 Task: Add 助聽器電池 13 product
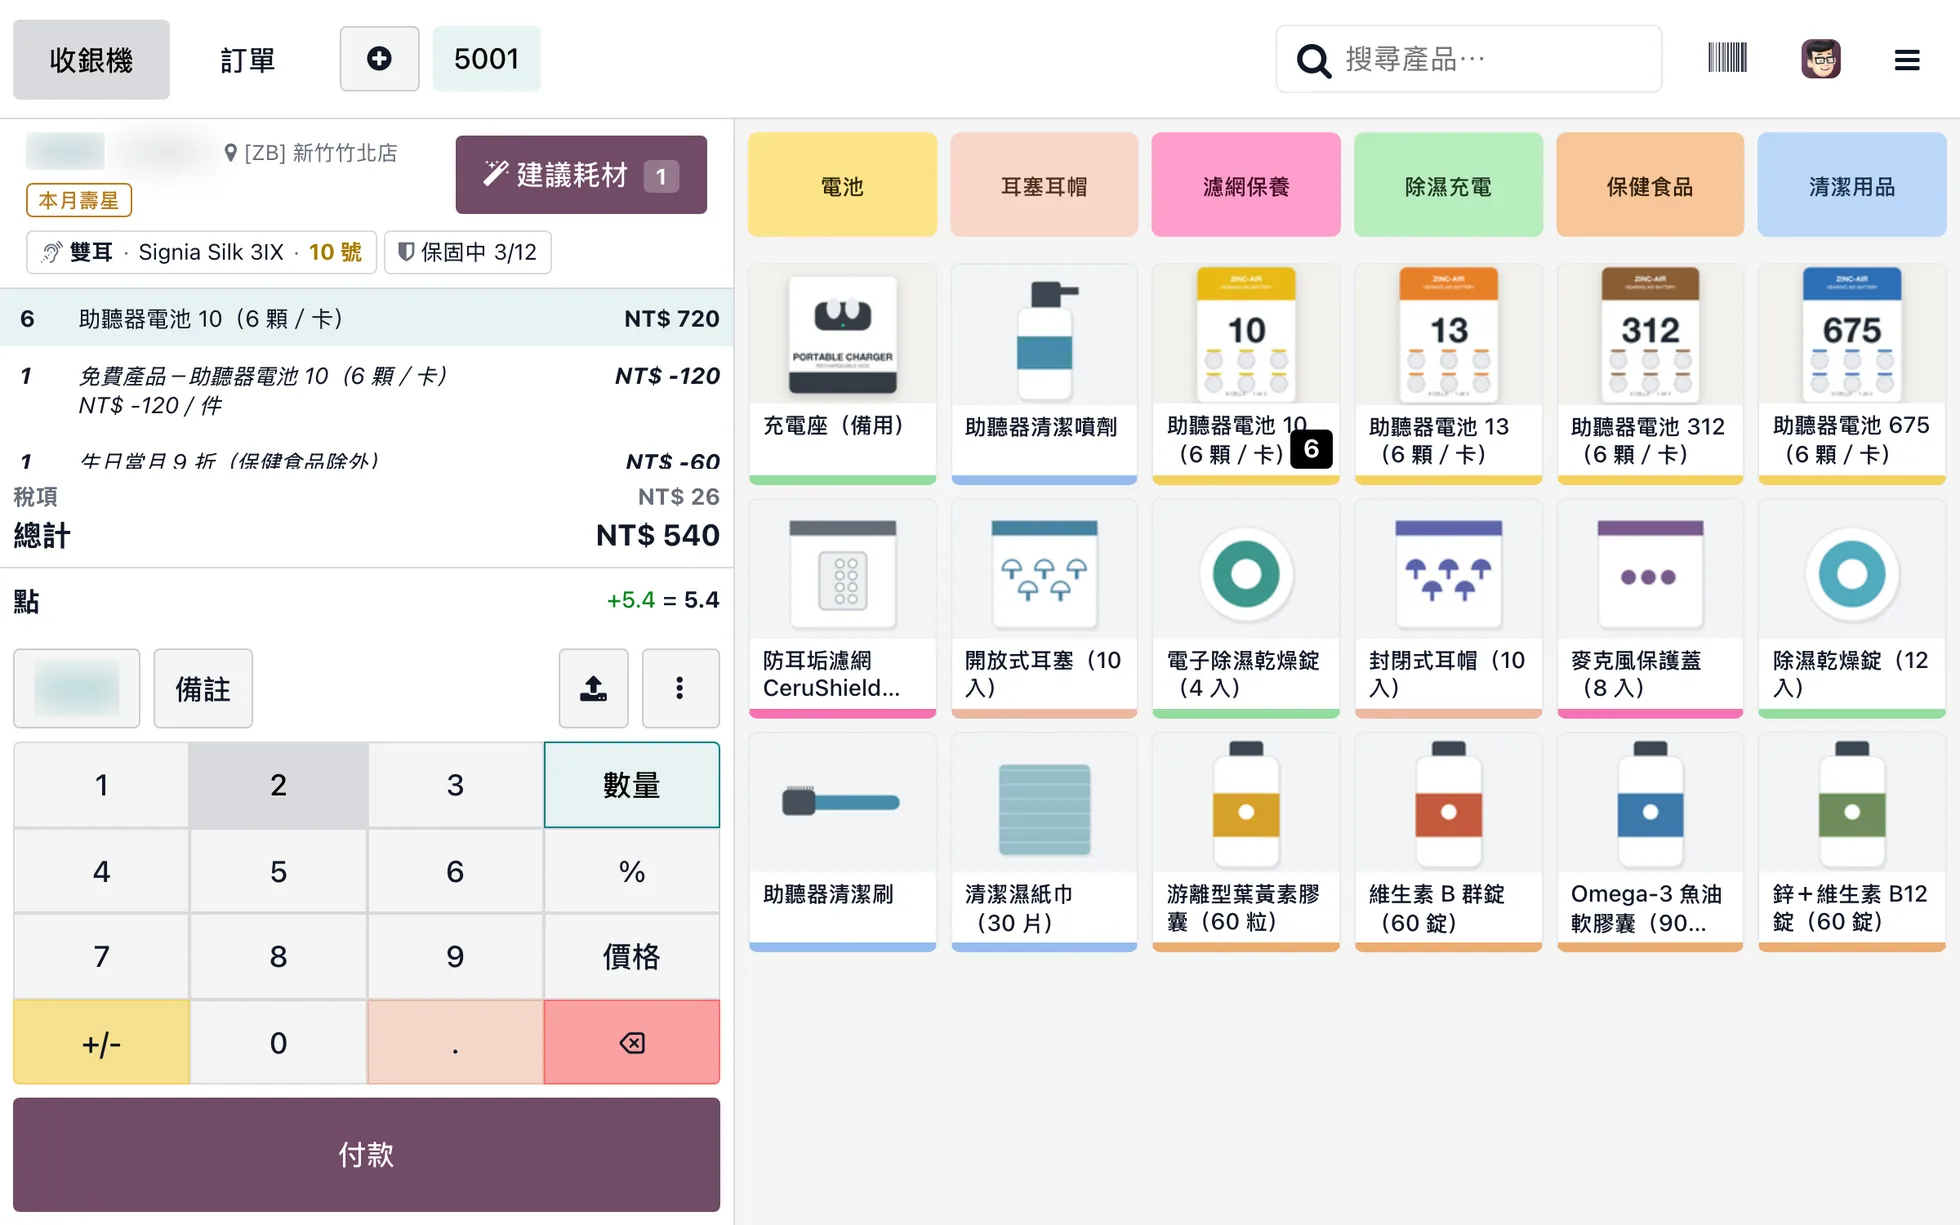click(1448, 374)
